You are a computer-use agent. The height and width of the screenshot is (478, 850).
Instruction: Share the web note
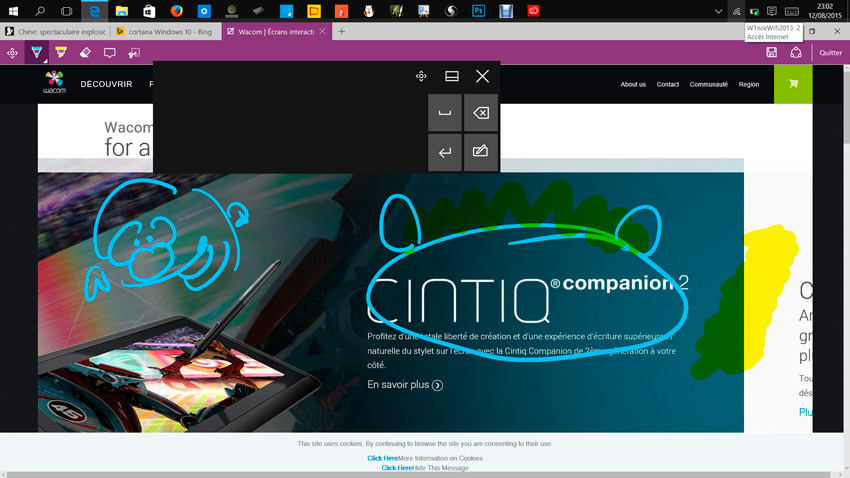tap(796, 53)
